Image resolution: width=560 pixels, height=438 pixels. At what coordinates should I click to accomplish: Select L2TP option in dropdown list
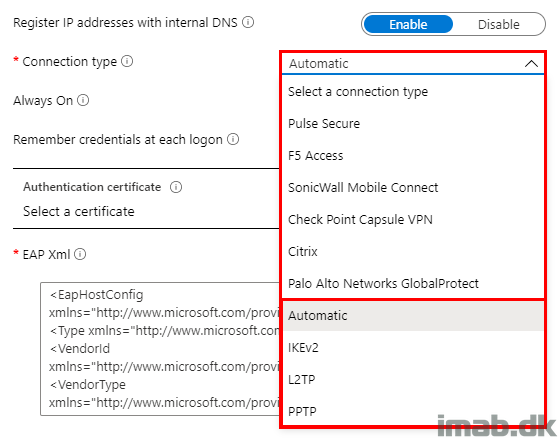click(x=413, y=379)
